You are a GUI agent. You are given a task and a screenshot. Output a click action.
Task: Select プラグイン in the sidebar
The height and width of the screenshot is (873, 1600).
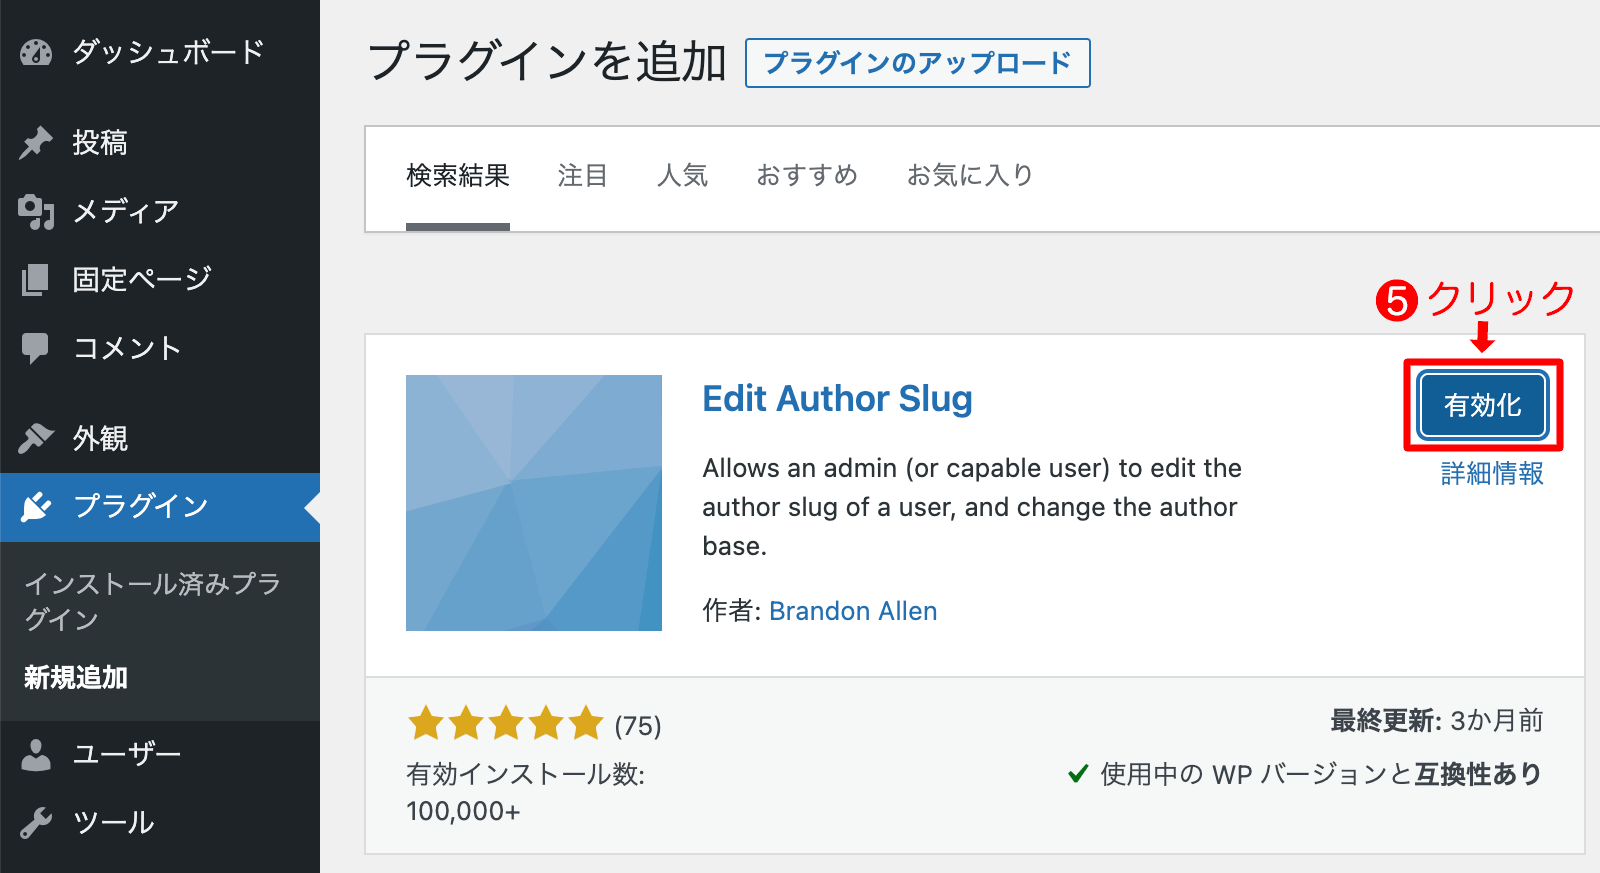[x=160, y=507]
